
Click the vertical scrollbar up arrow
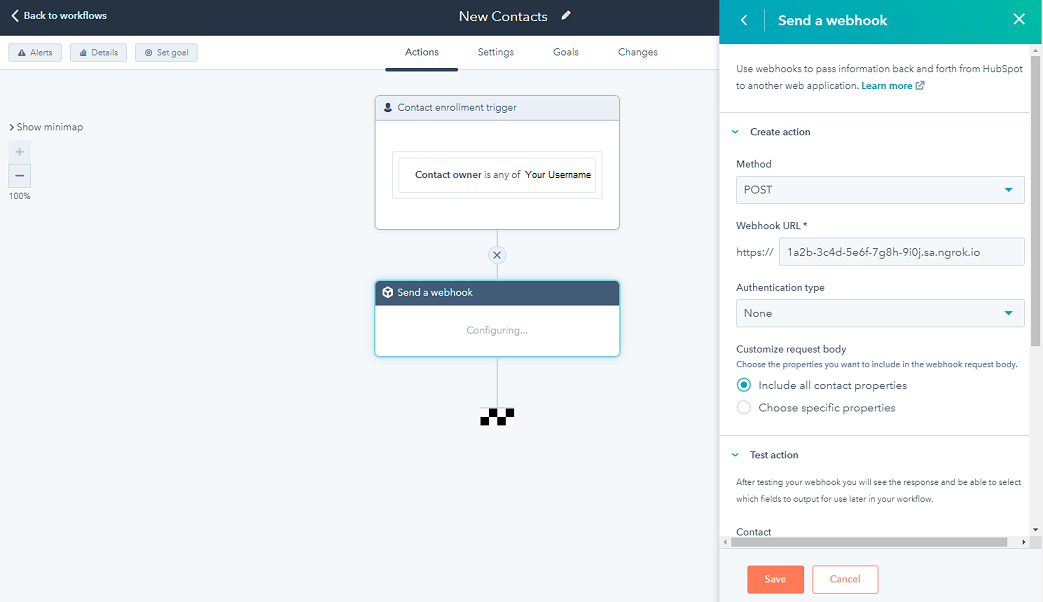pos(1036,50)
